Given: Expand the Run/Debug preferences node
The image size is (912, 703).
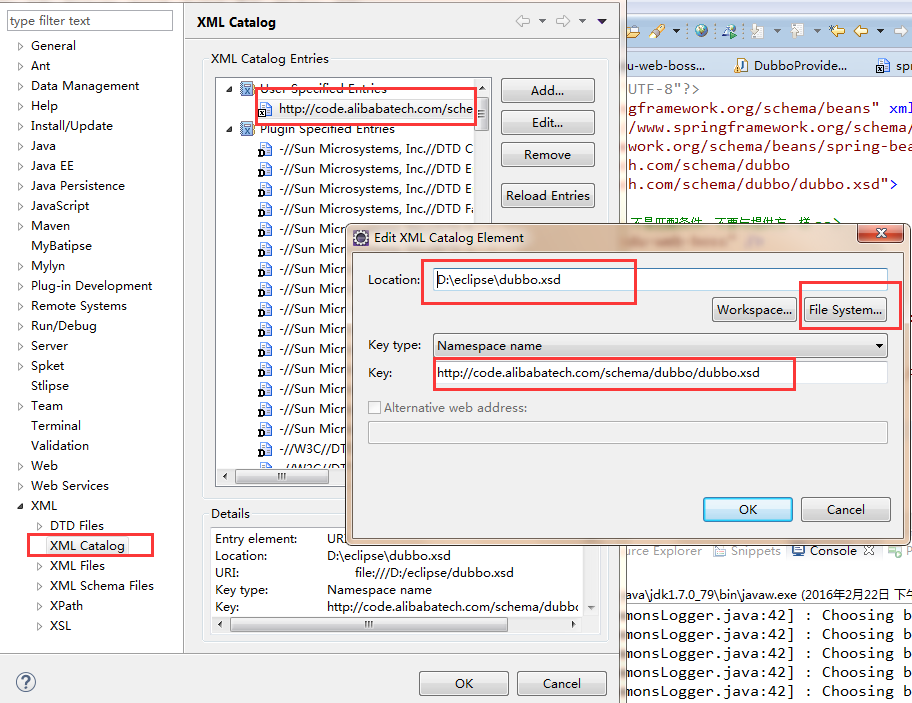Looking at the screenshot, I should (x=20, y=326).
